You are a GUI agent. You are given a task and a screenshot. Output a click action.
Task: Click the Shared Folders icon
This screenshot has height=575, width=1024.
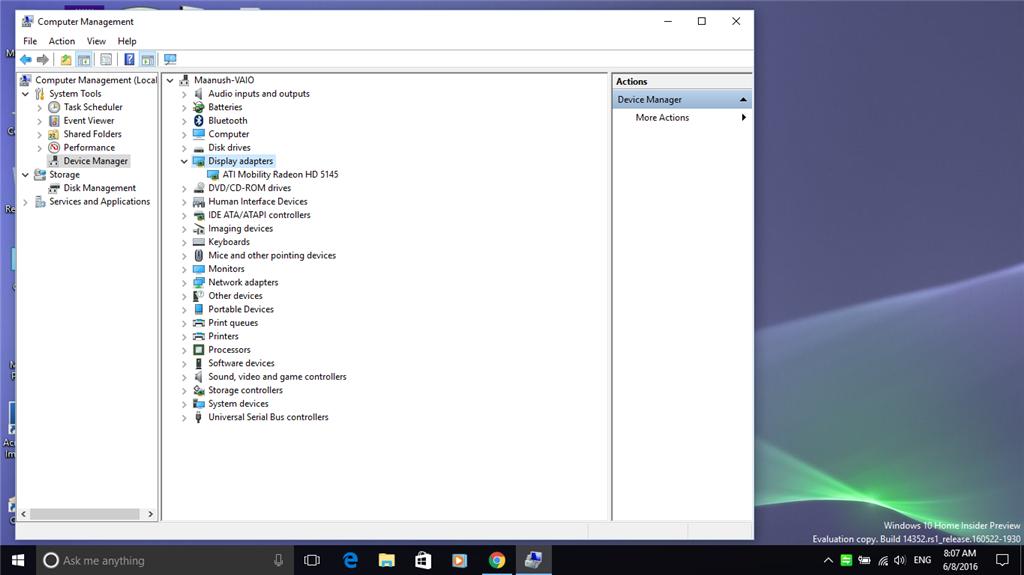point(54,134)
